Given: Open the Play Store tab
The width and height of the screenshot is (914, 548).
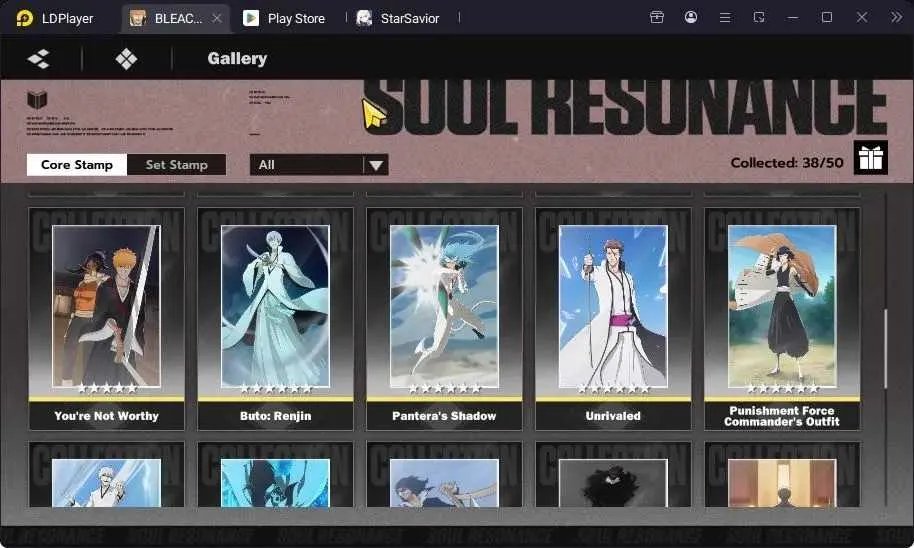Looking at the screenshot, I should click(x=284, y=18).
